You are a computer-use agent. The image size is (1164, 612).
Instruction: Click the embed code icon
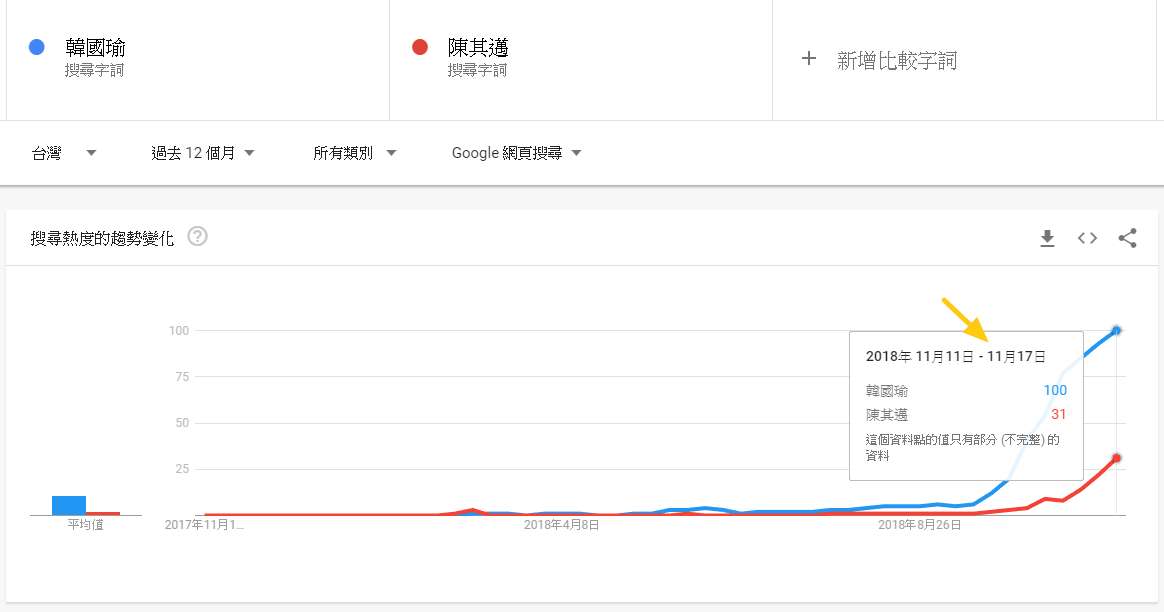(1087, 238)
